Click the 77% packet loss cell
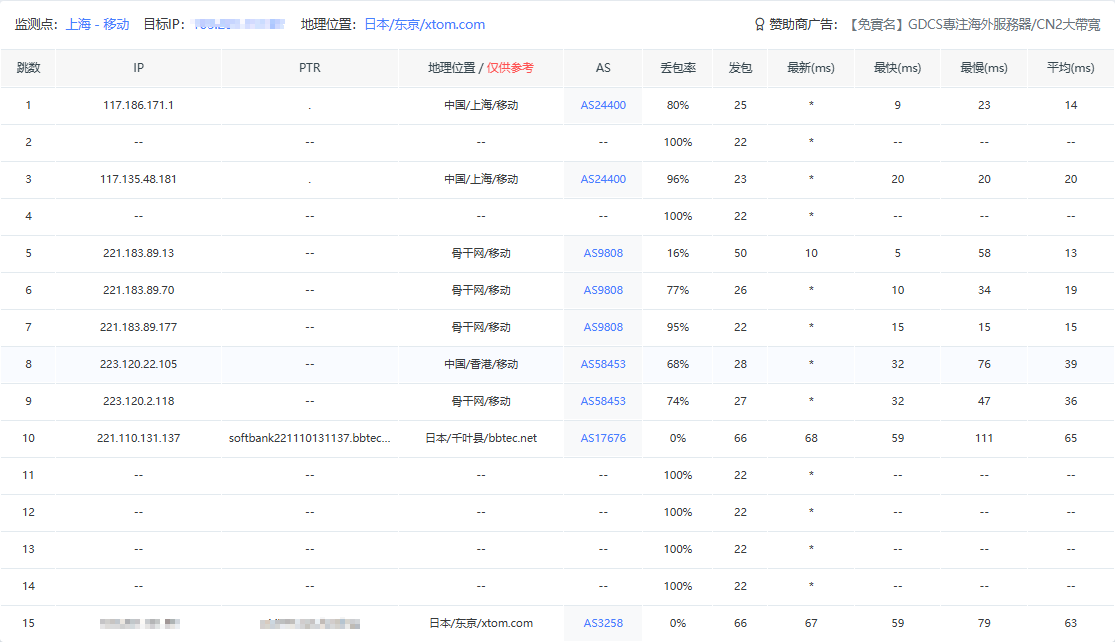This screenshot has height=642, width=1115. click(678, 290)
